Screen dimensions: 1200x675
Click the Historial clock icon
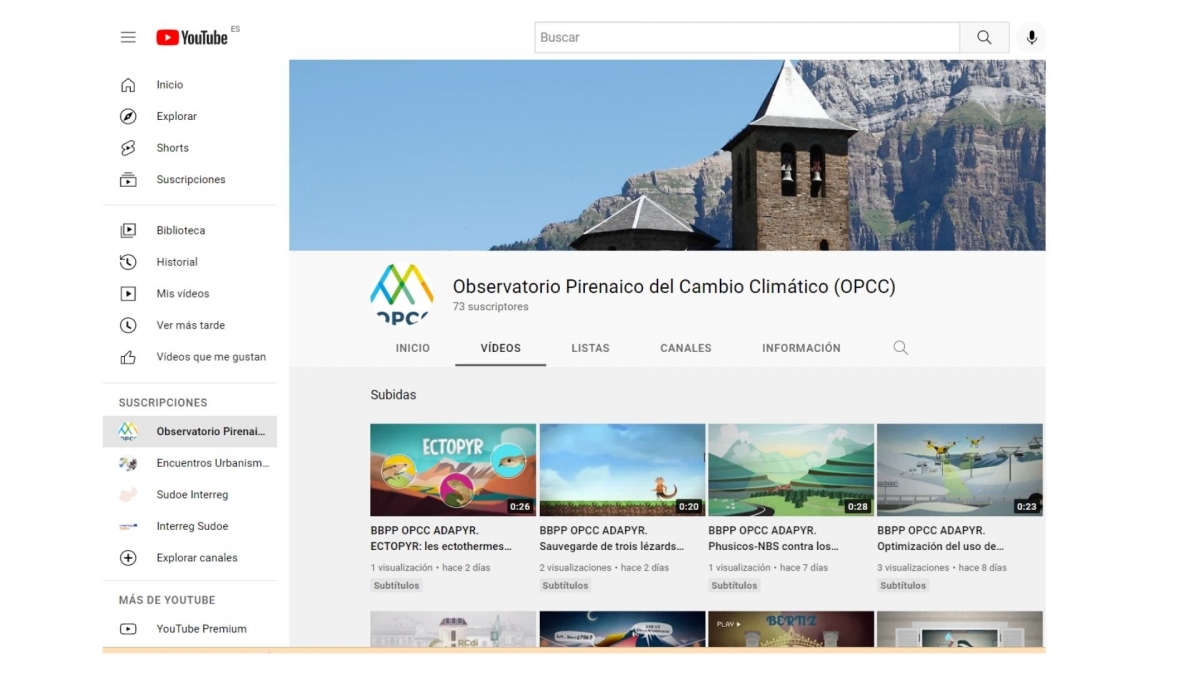(x=128, y=262)
